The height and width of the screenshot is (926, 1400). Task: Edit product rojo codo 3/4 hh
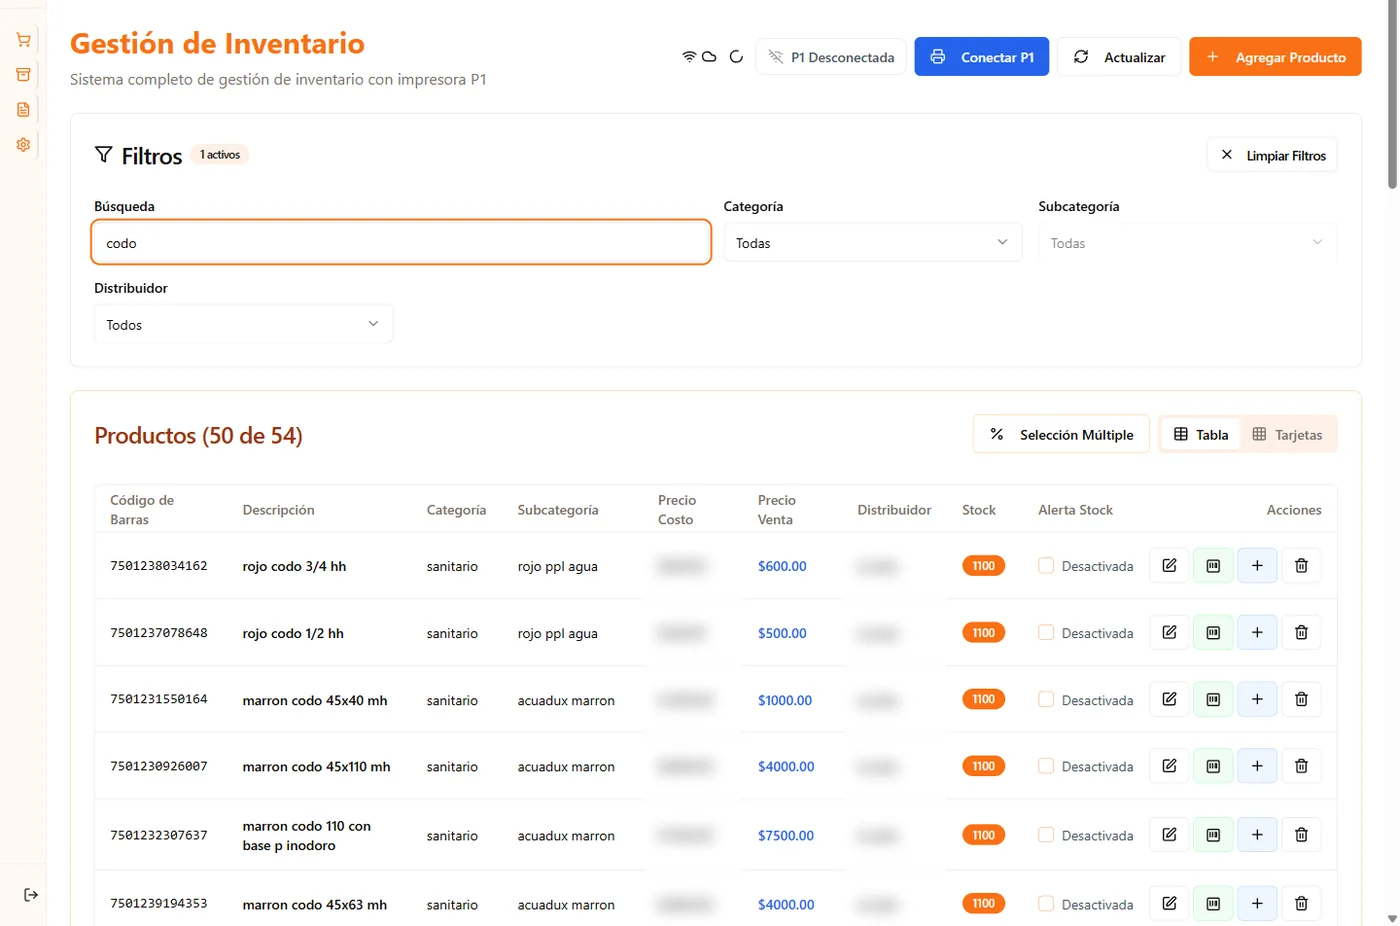coord(1169,566)
